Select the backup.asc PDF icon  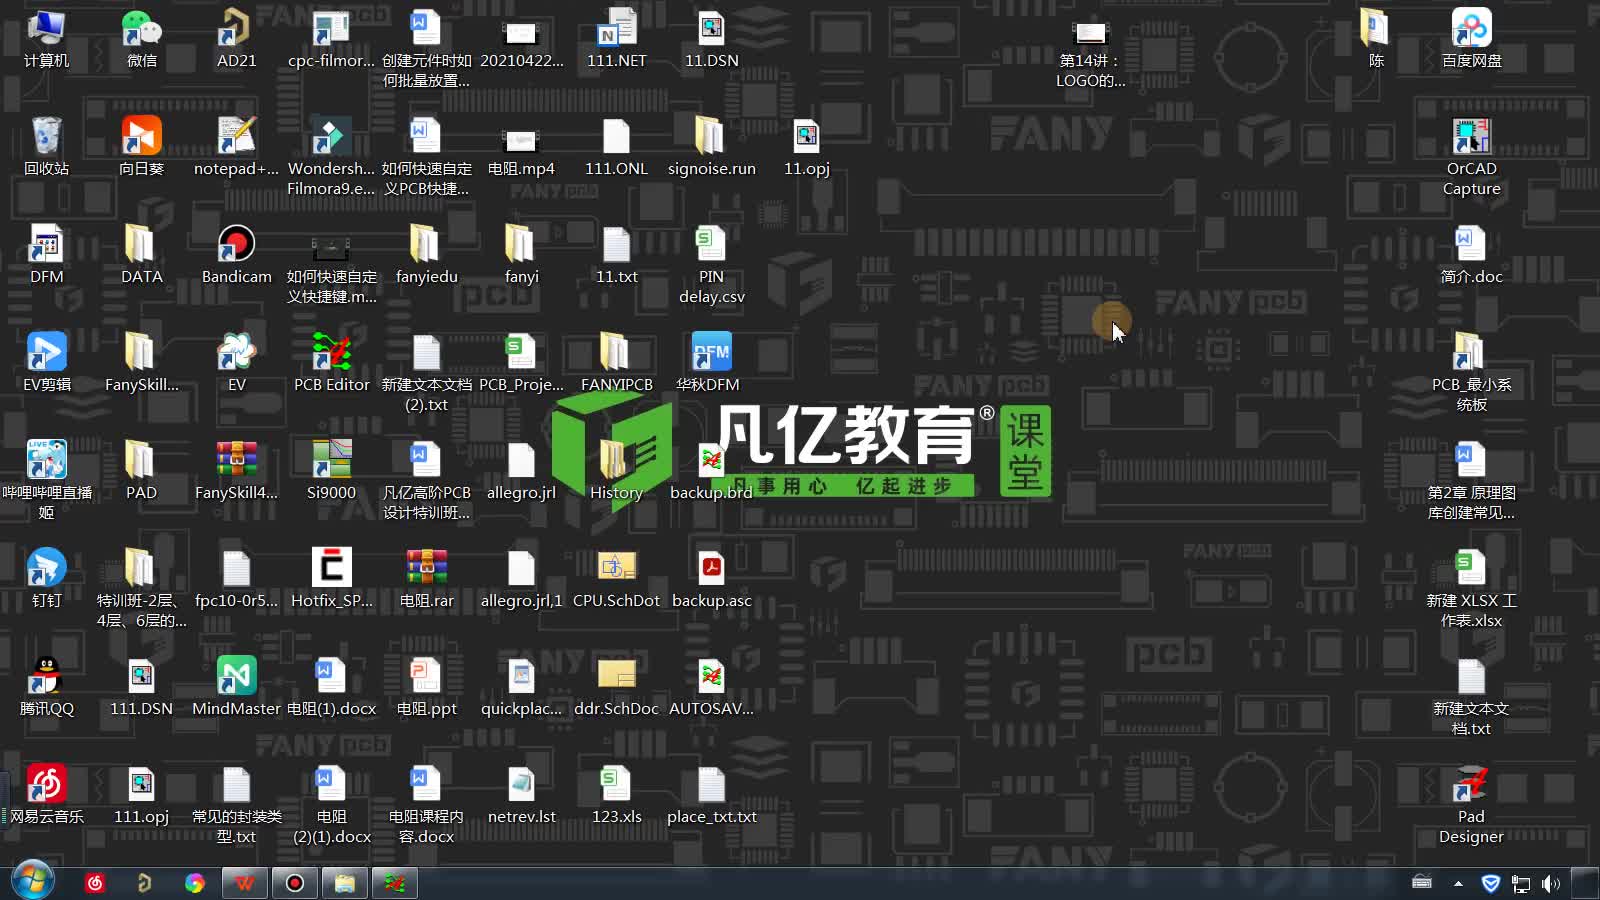click(x=711, y=580)
